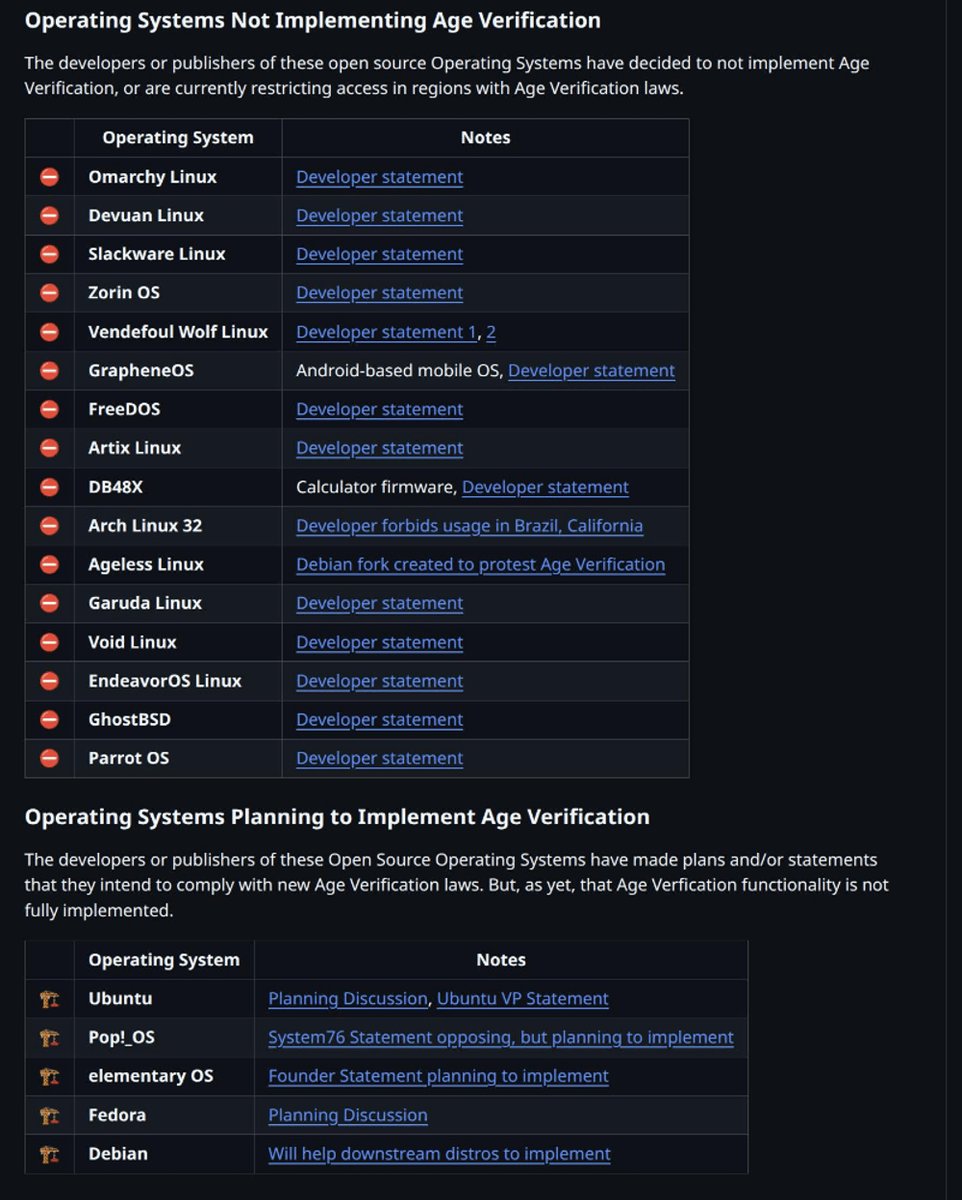Open 'Developer forbids usage in Brazil, California' link

click(x=469, y=526)
